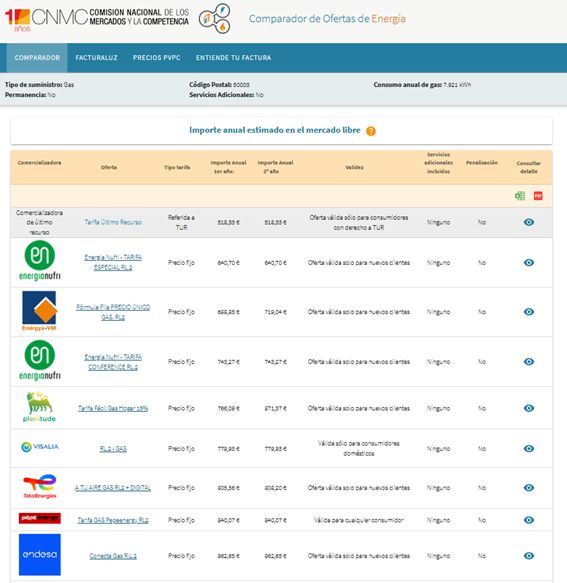Open the RL.2 - GAS offer link
Image resolution: width=567 pixels, height=583 pixels.
(x=113, y=449)
